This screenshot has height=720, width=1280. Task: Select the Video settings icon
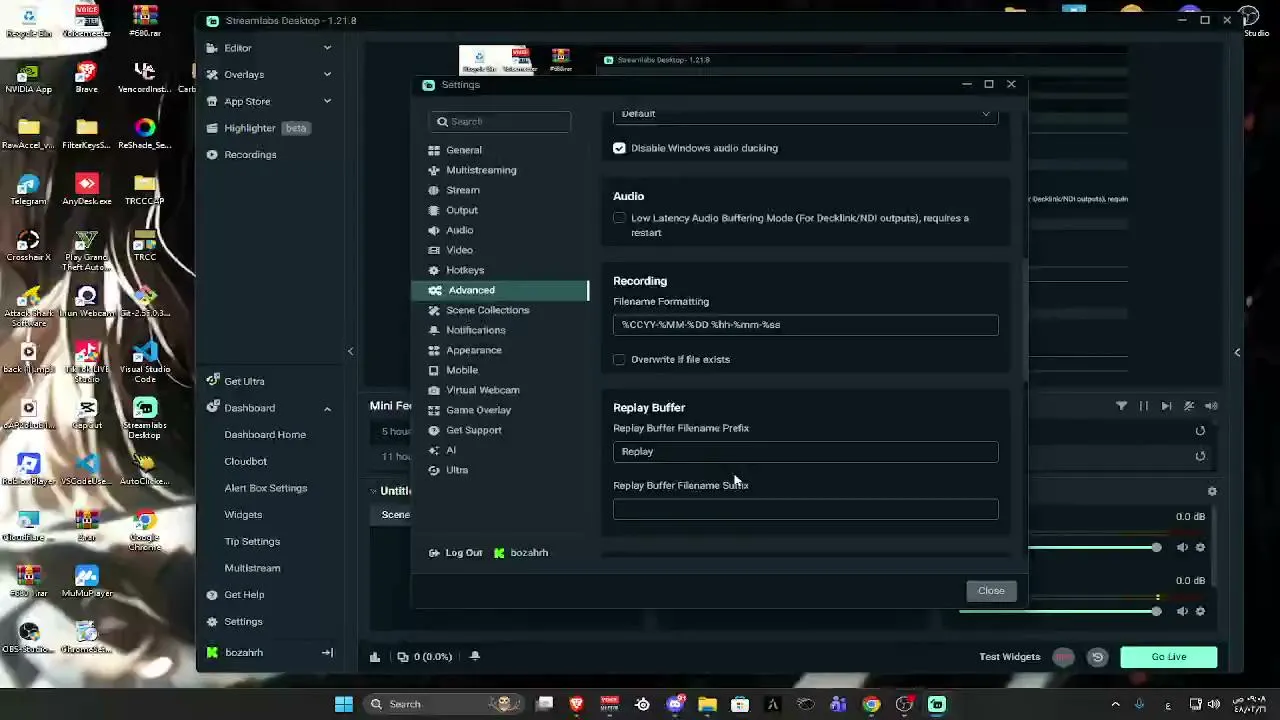point(434,250)
